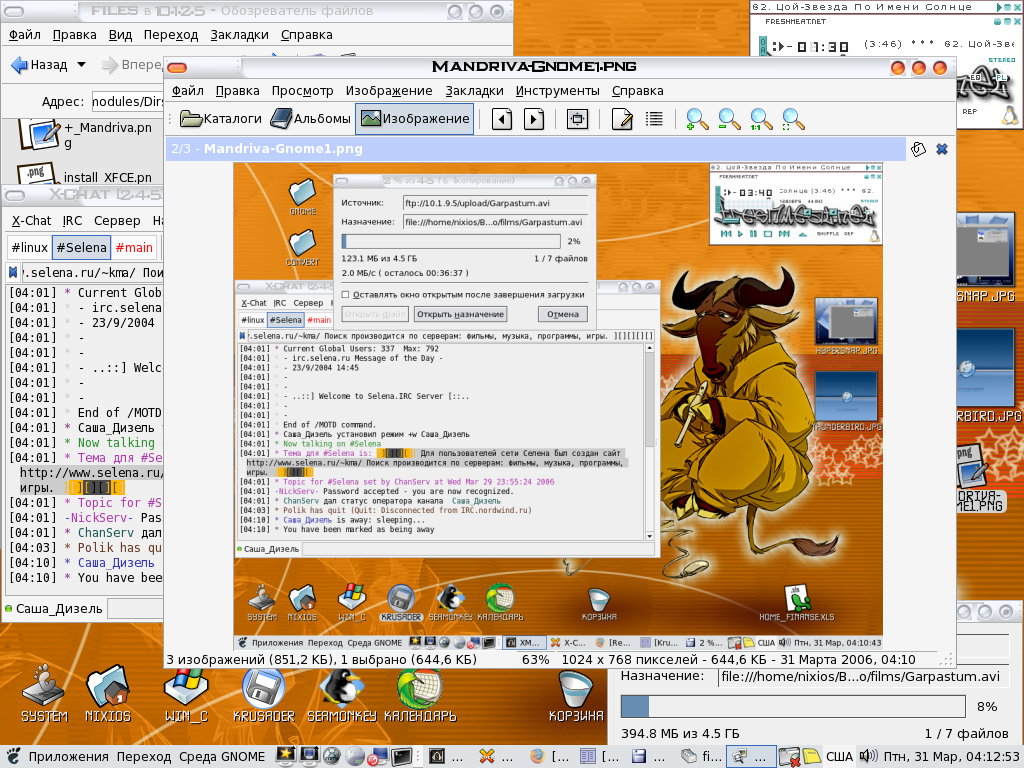Open the Просмотр menu in gThumb
Viewport: 1024px width, 768px height.
click(302, 91)
